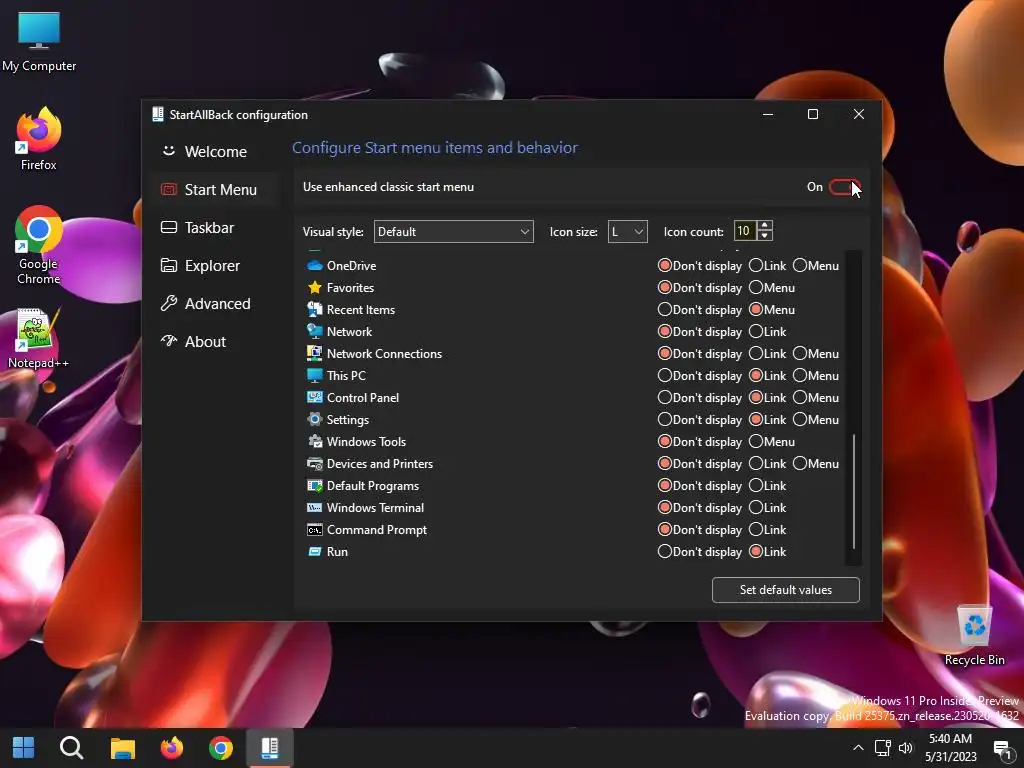Click the Windows Terminal icon
The width and height of the screenshot is (1024, 768).
[x=315, y=508]
